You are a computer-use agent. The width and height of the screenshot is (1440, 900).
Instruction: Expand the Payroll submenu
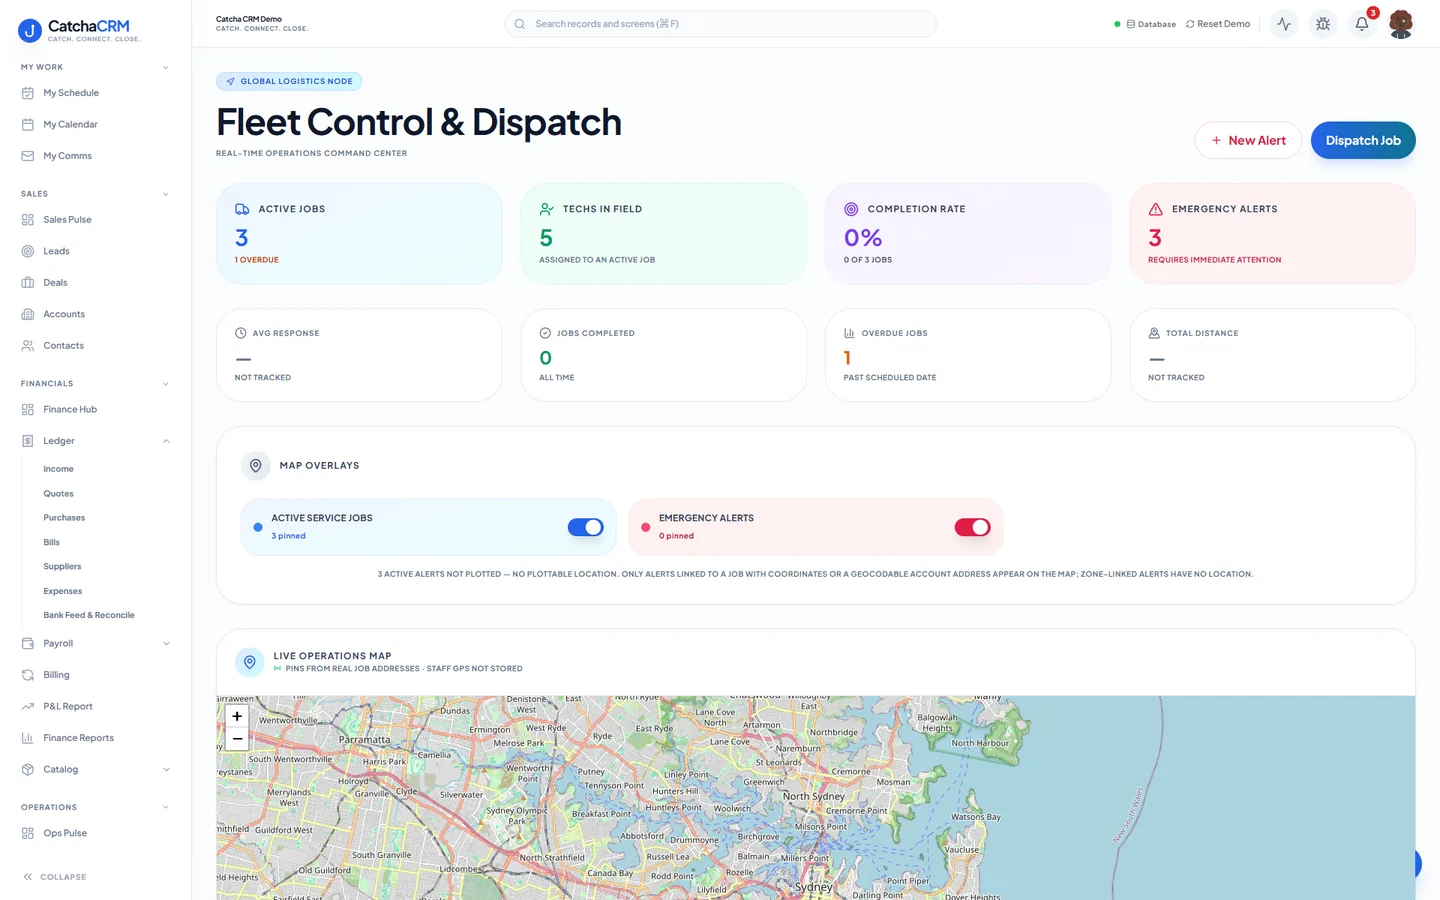pyautogui.click(x=166, y=644)
